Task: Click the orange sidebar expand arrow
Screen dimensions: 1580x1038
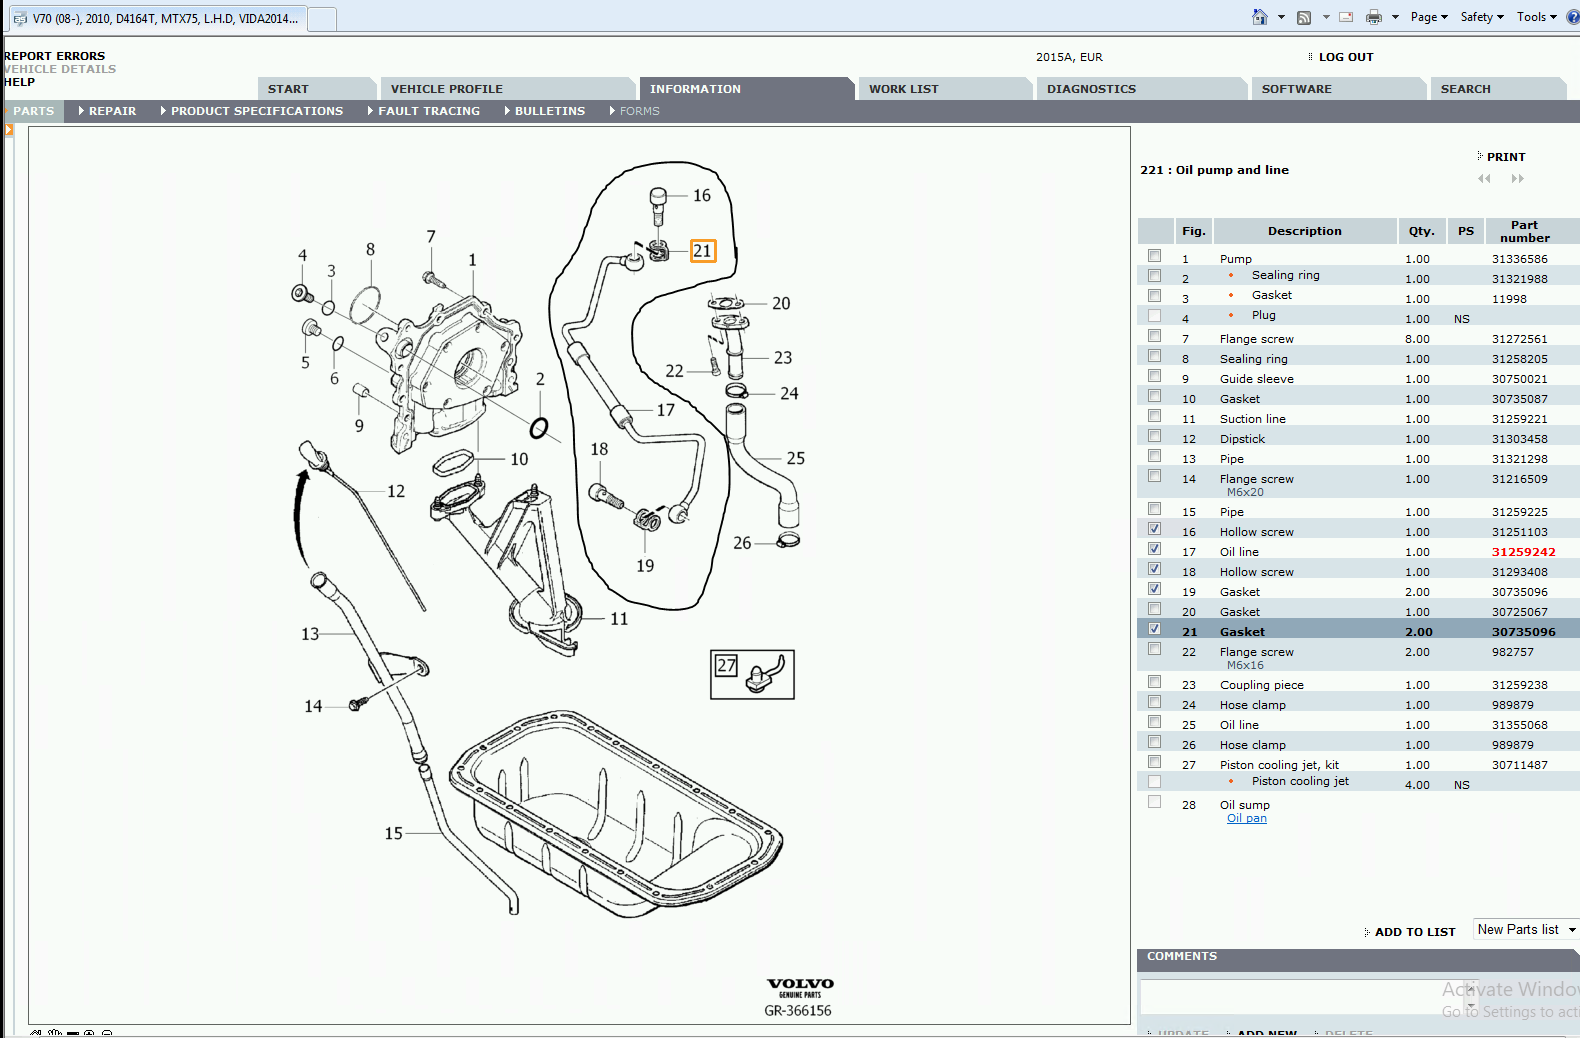Action: pyautogui.click(x=9, y=130)
